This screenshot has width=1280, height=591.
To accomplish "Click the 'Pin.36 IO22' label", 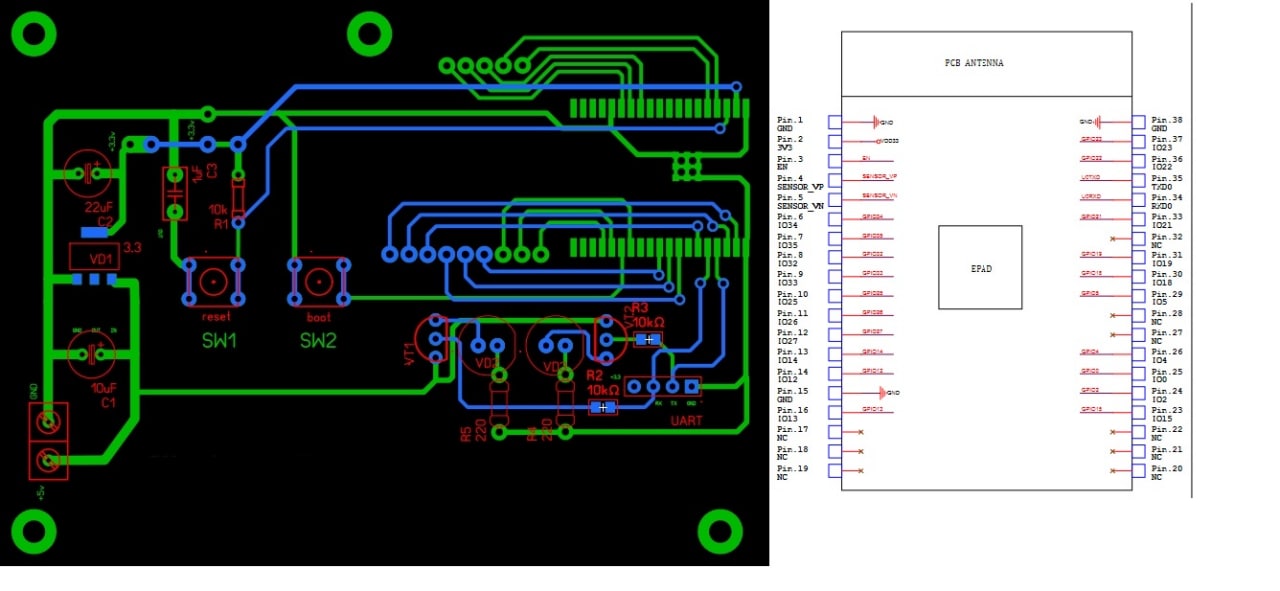I will coord(1167,163).
